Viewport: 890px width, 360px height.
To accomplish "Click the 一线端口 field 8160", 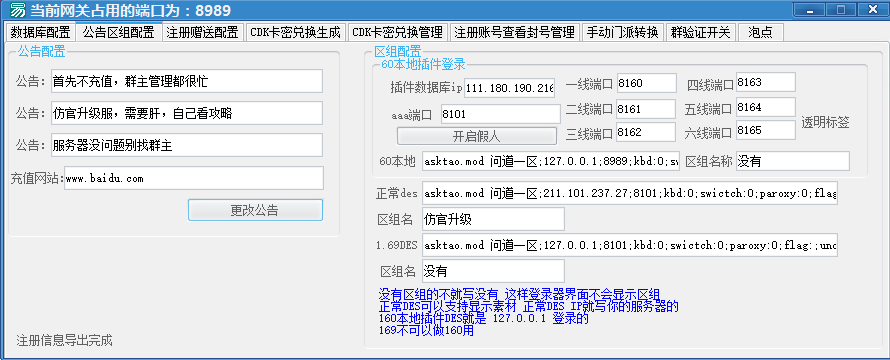I will tap(646, 83).
